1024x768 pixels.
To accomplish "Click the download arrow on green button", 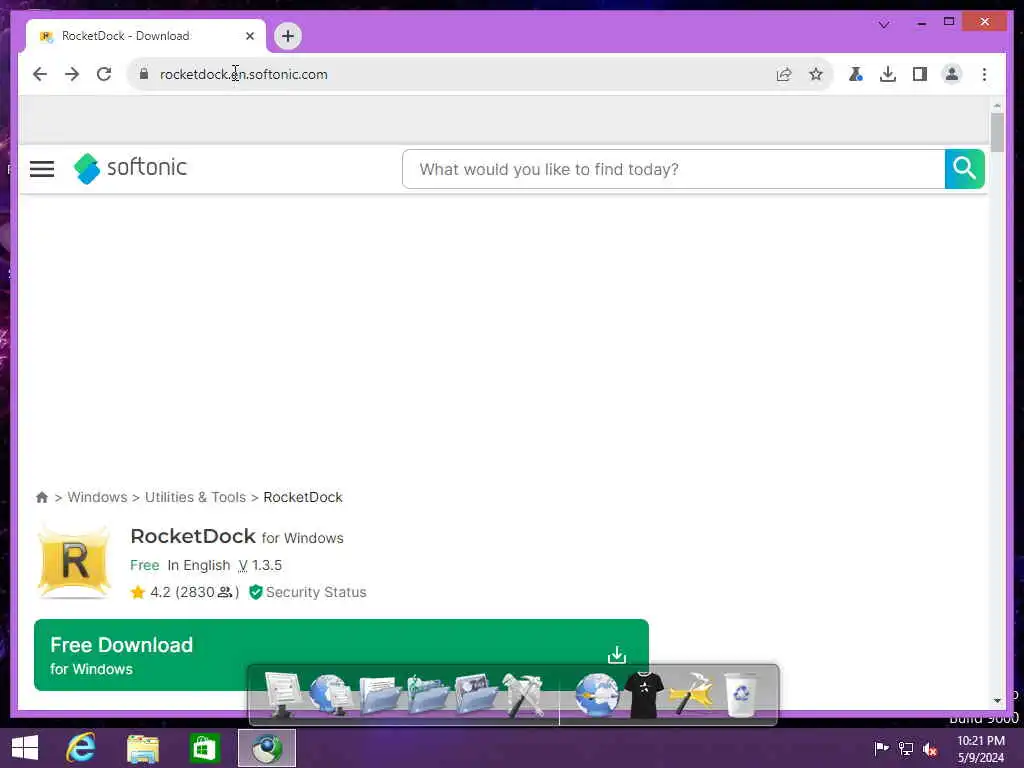I will coord(616,655).
